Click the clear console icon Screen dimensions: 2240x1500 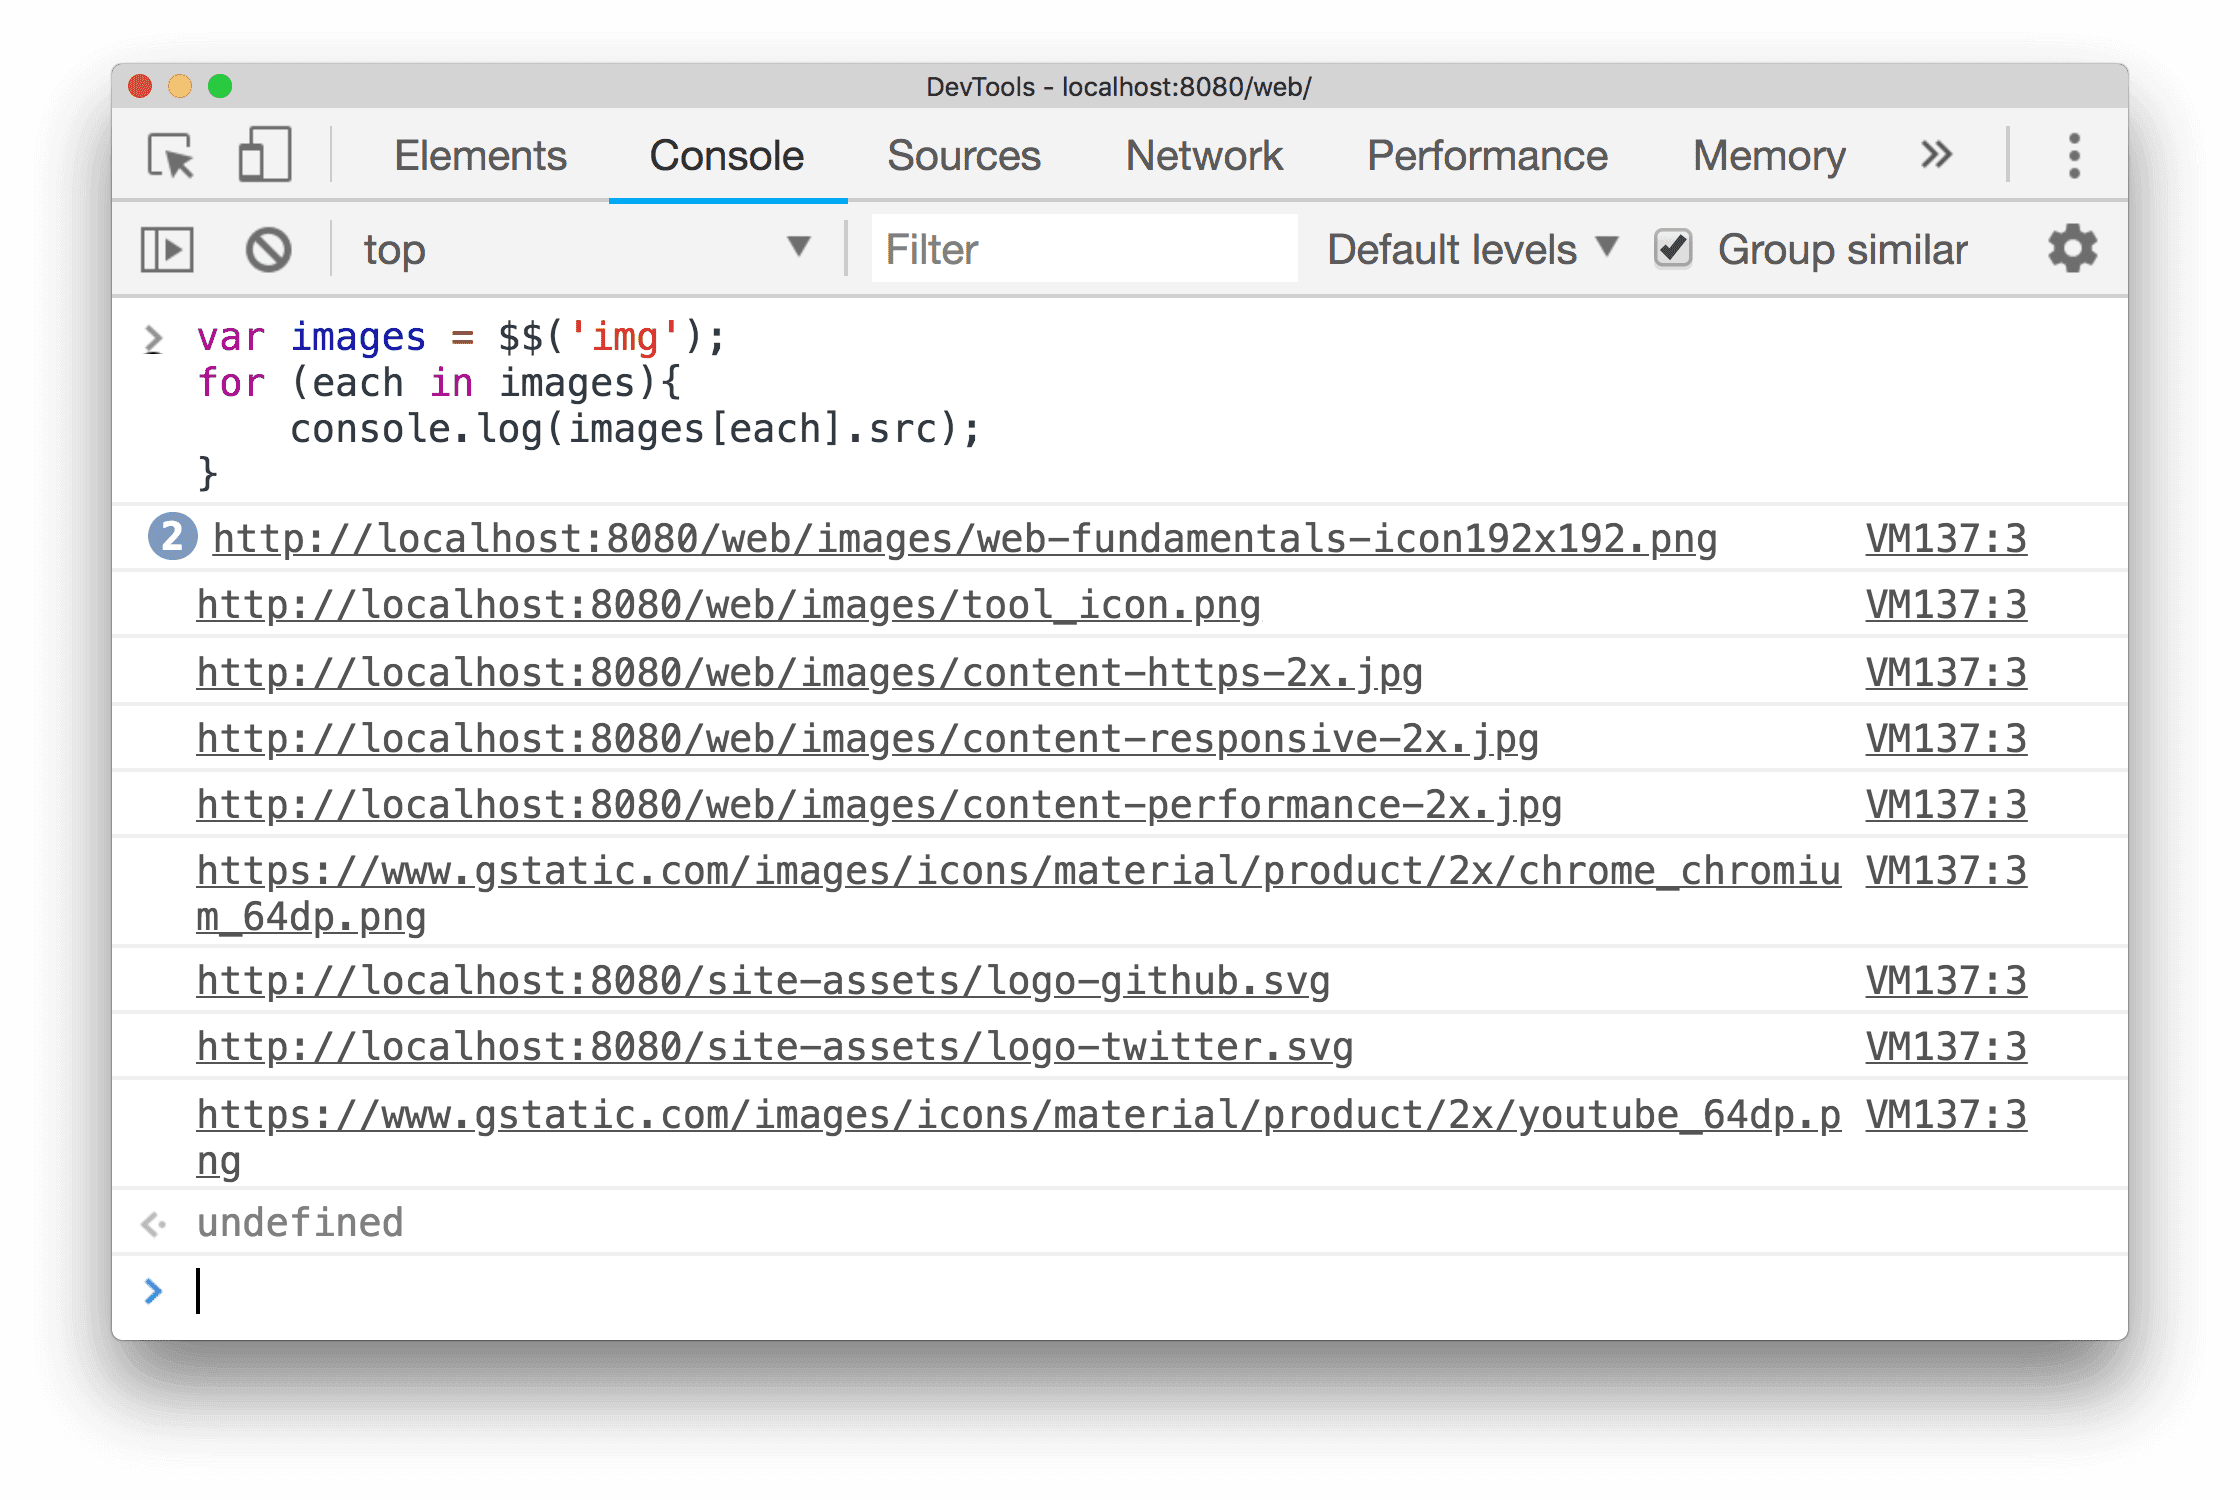pyautogui.click(x=266, y=248)
